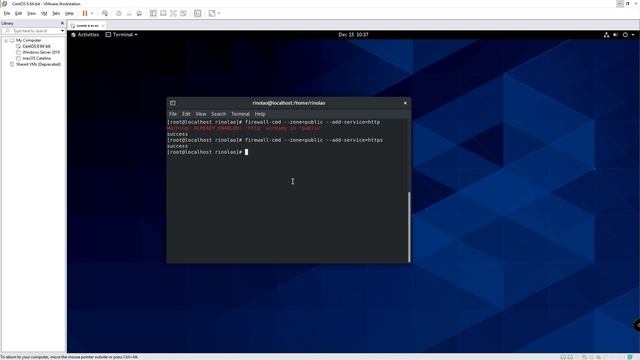Viewport: 640px width, 360px height.
Task: Switch to the CentOS VM tab
Action: [x=87, y=25]
